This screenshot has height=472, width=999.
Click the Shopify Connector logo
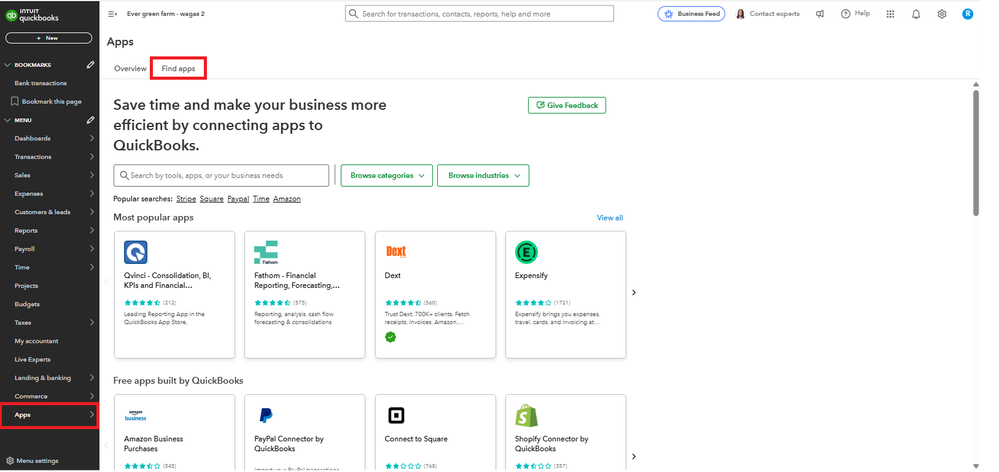(x=526, y=415)
